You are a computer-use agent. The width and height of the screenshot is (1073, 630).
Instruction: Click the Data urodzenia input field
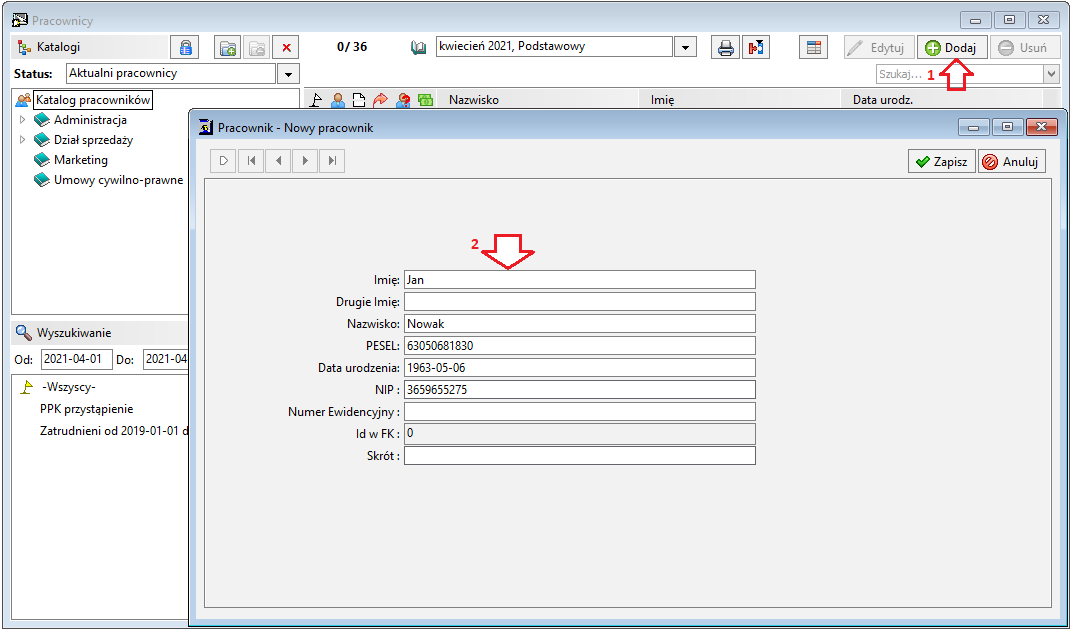point(580,367)
